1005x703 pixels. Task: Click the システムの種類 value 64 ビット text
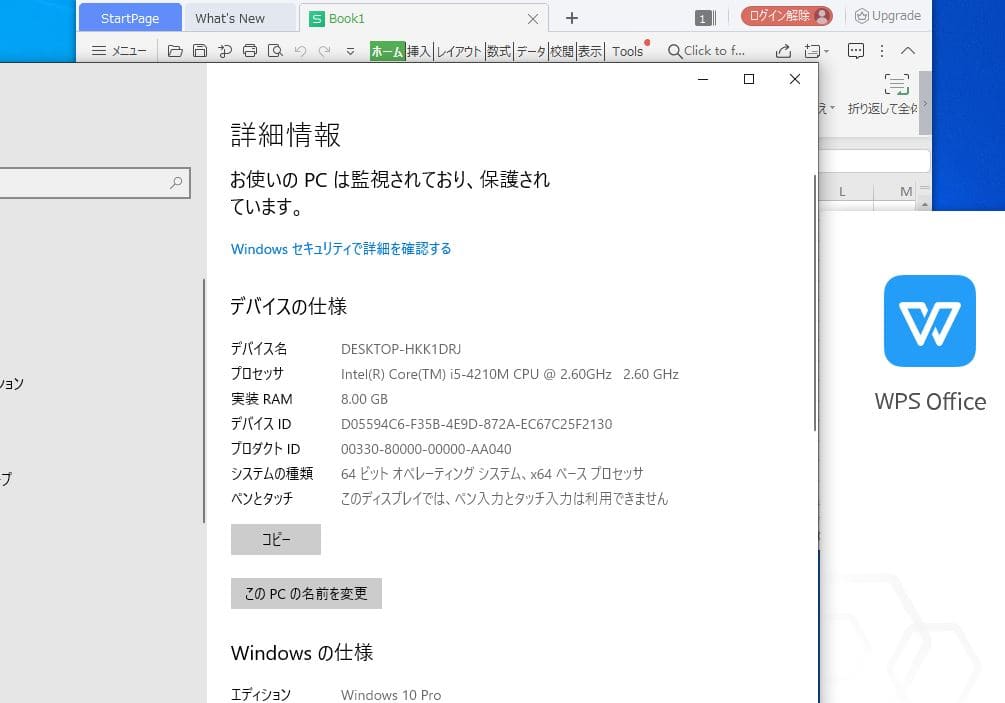pyautogui.click(x=492, y=474)
